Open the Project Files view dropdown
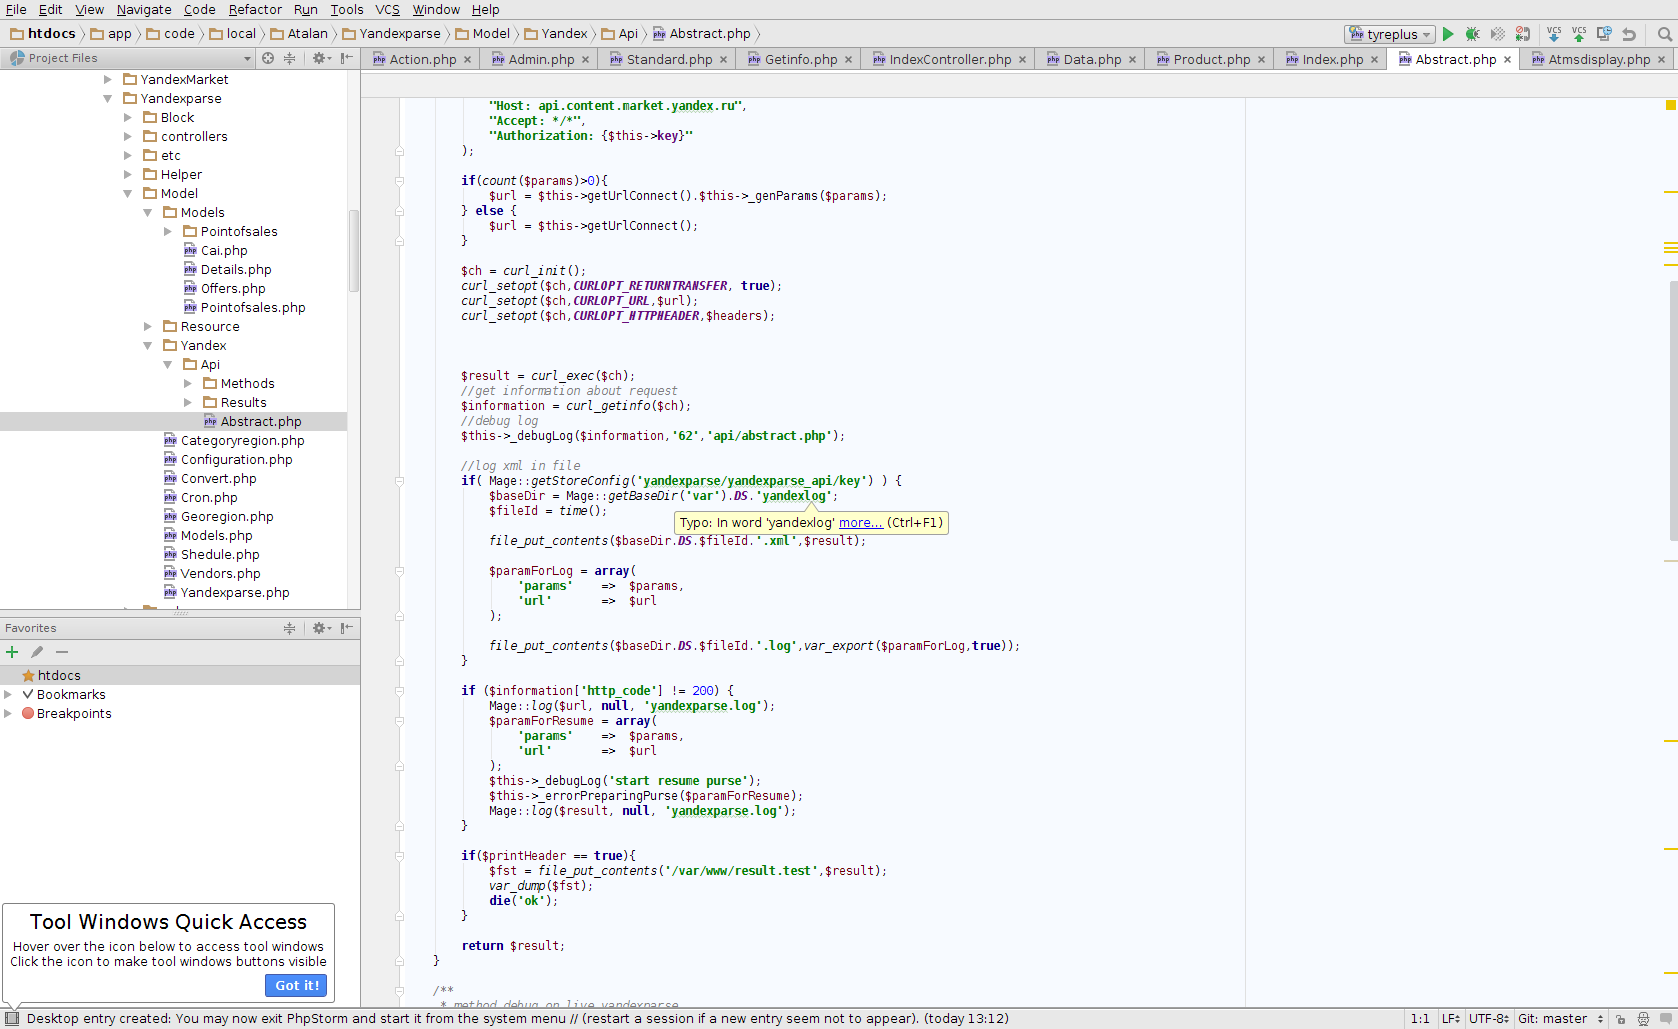The height and width of the screenshot is (1029, 1678). coord(130,58)
